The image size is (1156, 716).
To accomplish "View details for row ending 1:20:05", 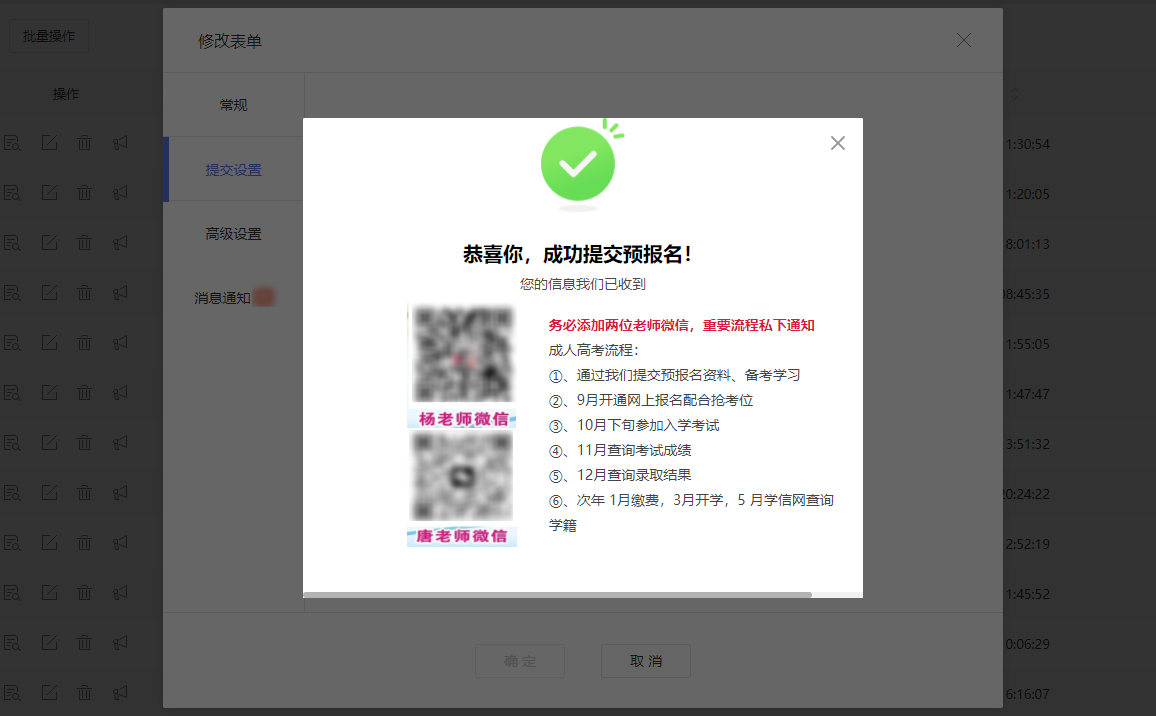I will (x=12, y=193).
